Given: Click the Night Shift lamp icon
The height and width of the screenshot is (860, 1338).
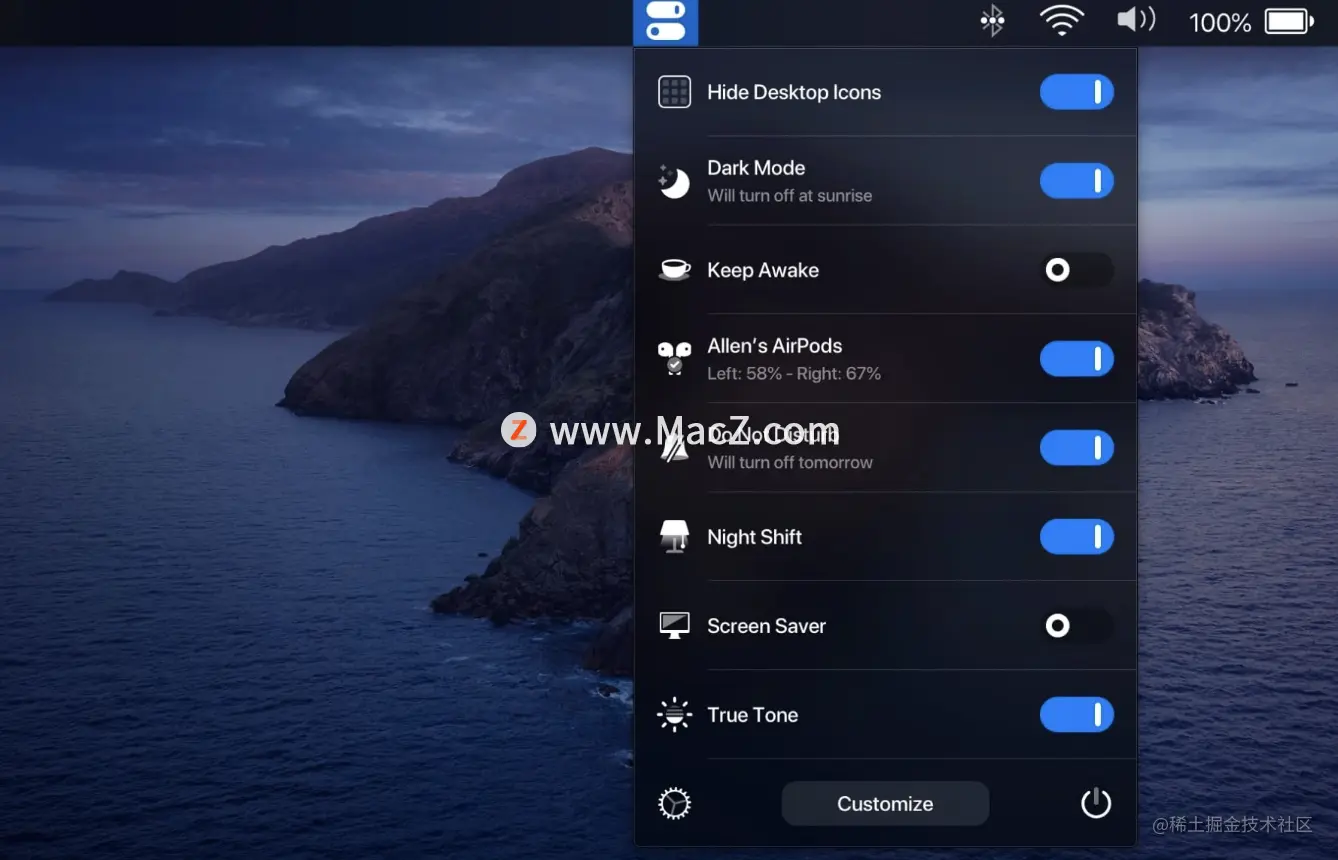Looking at the screenshot, I should [675, 537].
